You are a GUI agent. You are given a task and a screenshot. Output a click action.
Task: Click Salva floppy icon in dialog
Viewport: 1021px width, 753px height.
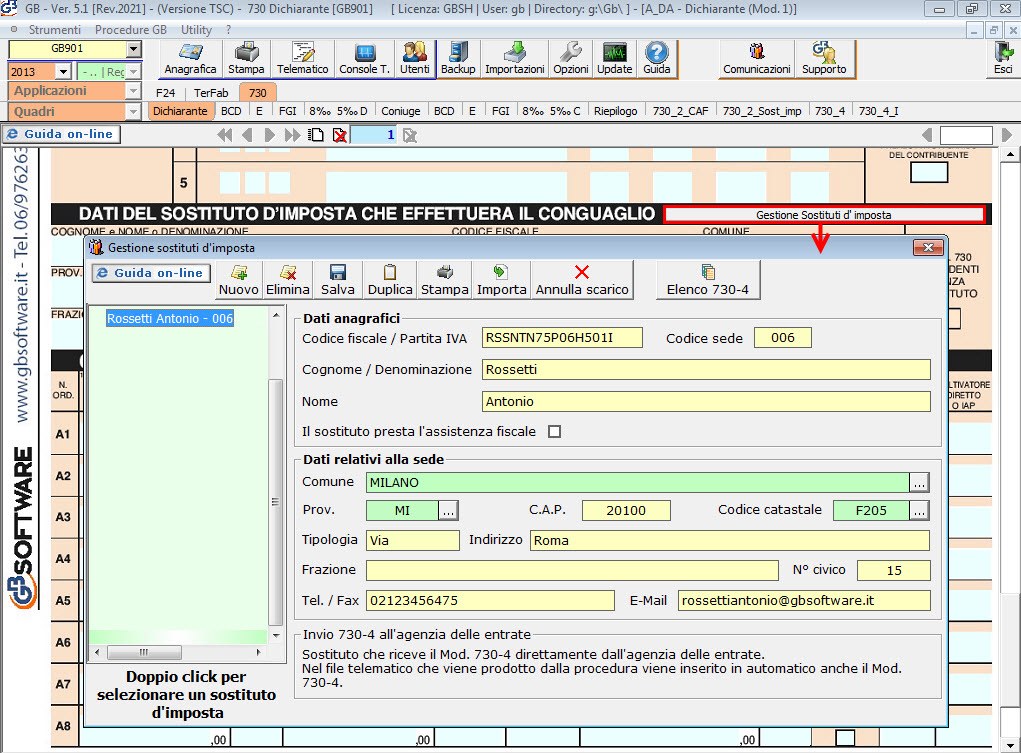tap(338, 280)
